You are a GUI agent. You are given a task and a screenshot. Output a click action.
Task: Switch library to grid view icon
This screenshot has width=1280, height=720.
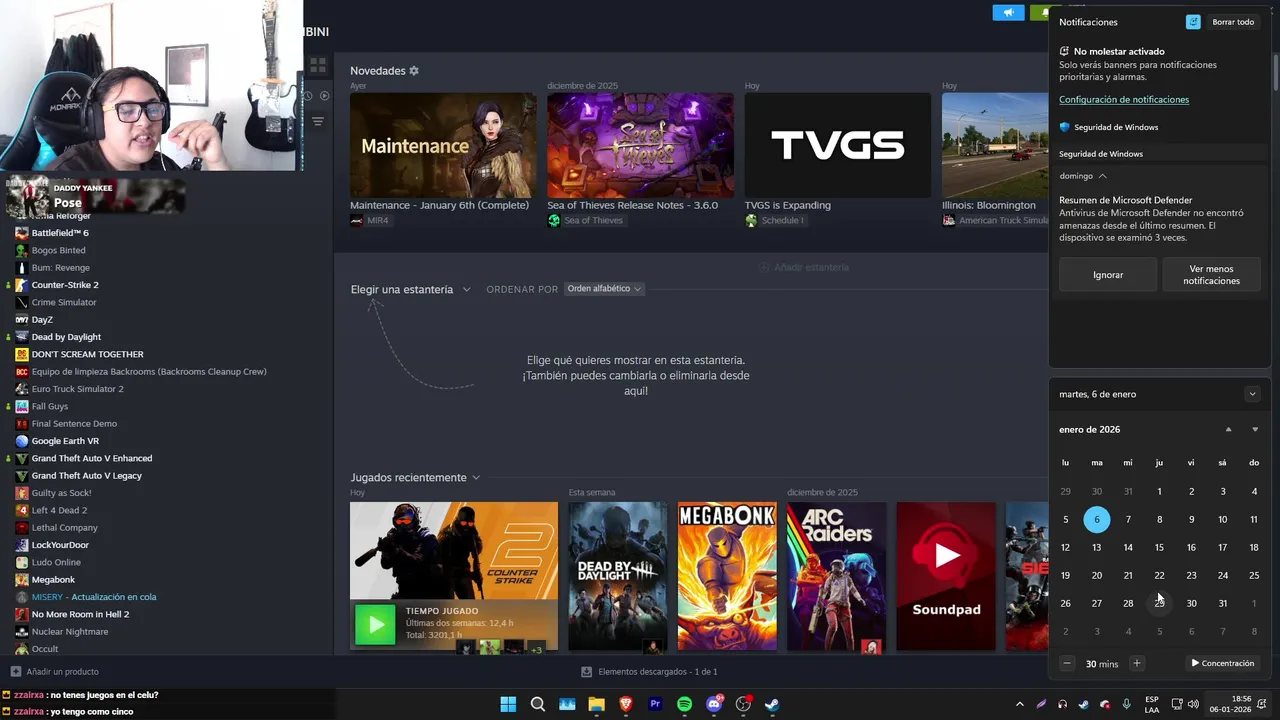click(x=318, y=65)
